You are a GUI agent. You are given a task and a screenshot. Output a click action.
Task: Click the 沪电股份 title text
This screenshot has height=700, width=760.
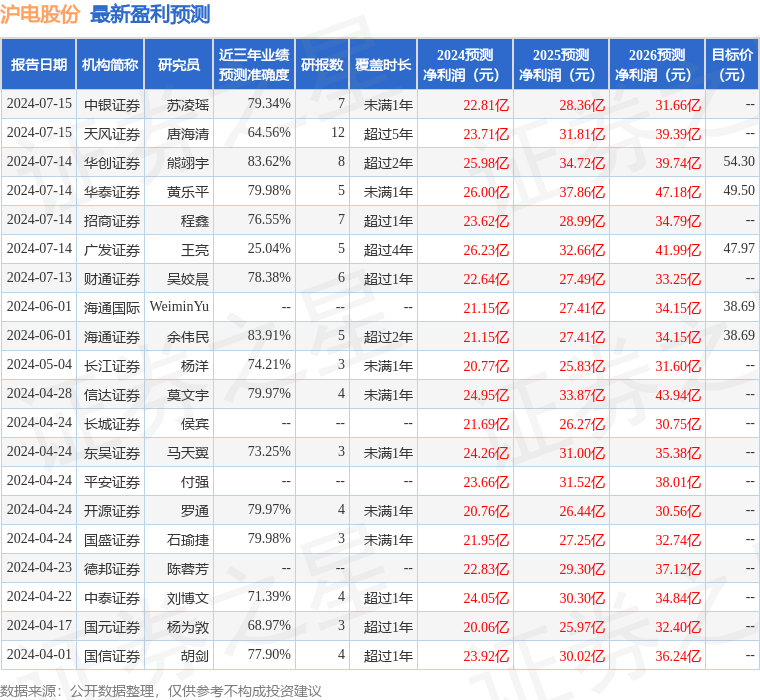coord(40,14)
